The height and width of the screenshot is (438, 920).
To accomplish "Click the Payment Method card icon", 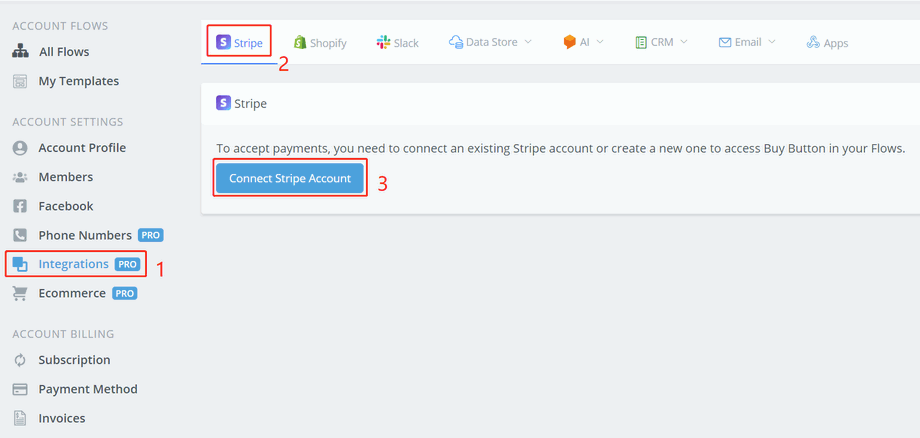I will (x=20, y=389).
